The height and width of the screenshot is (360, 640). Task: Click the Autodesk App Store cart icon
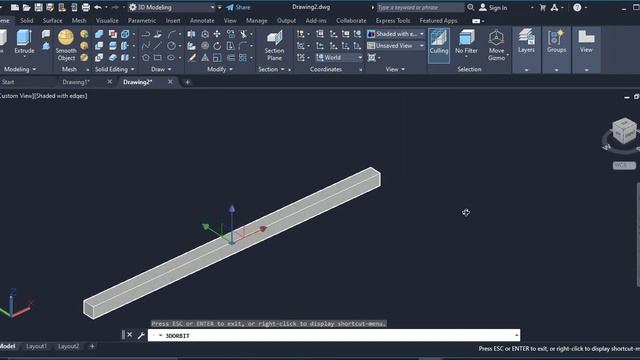(x=543, y=7)
